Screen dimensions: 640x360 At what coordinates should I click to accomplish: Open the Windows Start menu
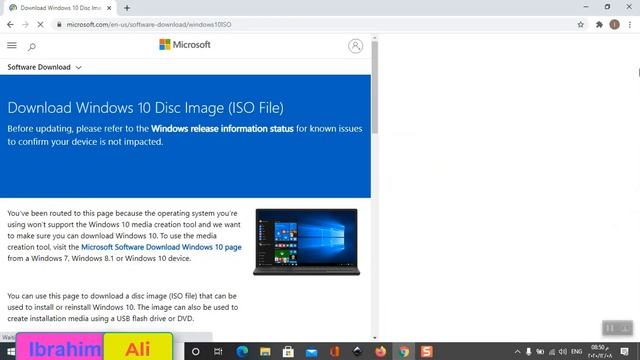(x=11, y=351)
